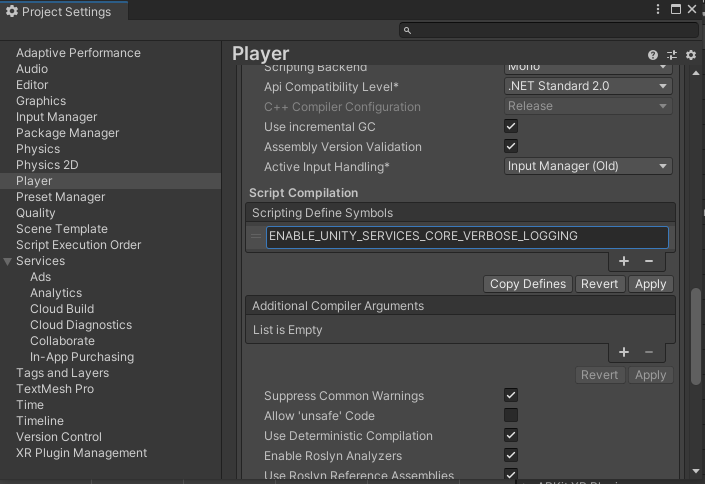Click the Player preset sliders icon
Viewport: 705px width, 484px height.
click(671, 56)
